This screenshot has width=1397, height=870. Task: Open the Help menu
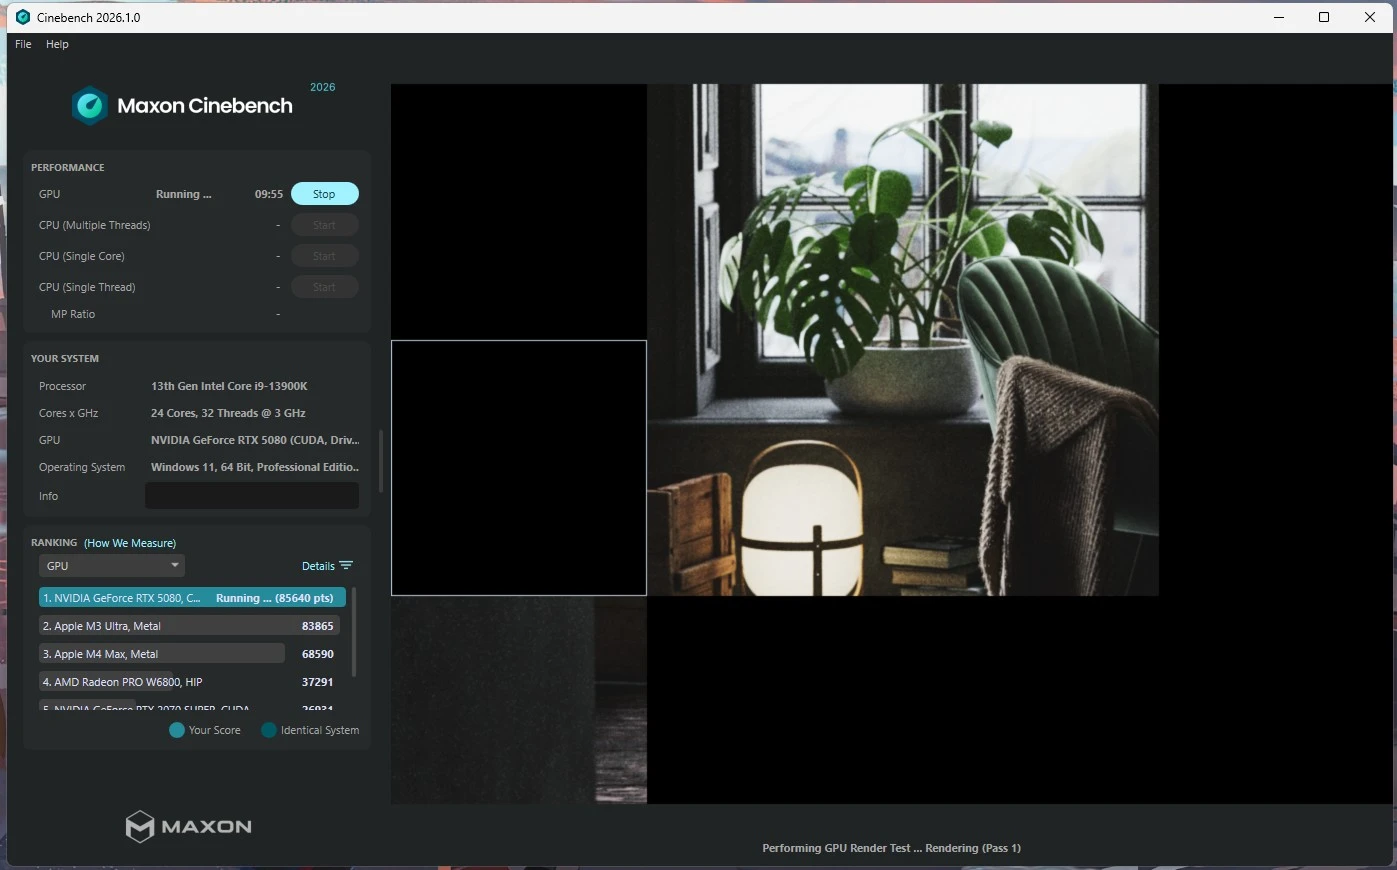pos(57,44)
